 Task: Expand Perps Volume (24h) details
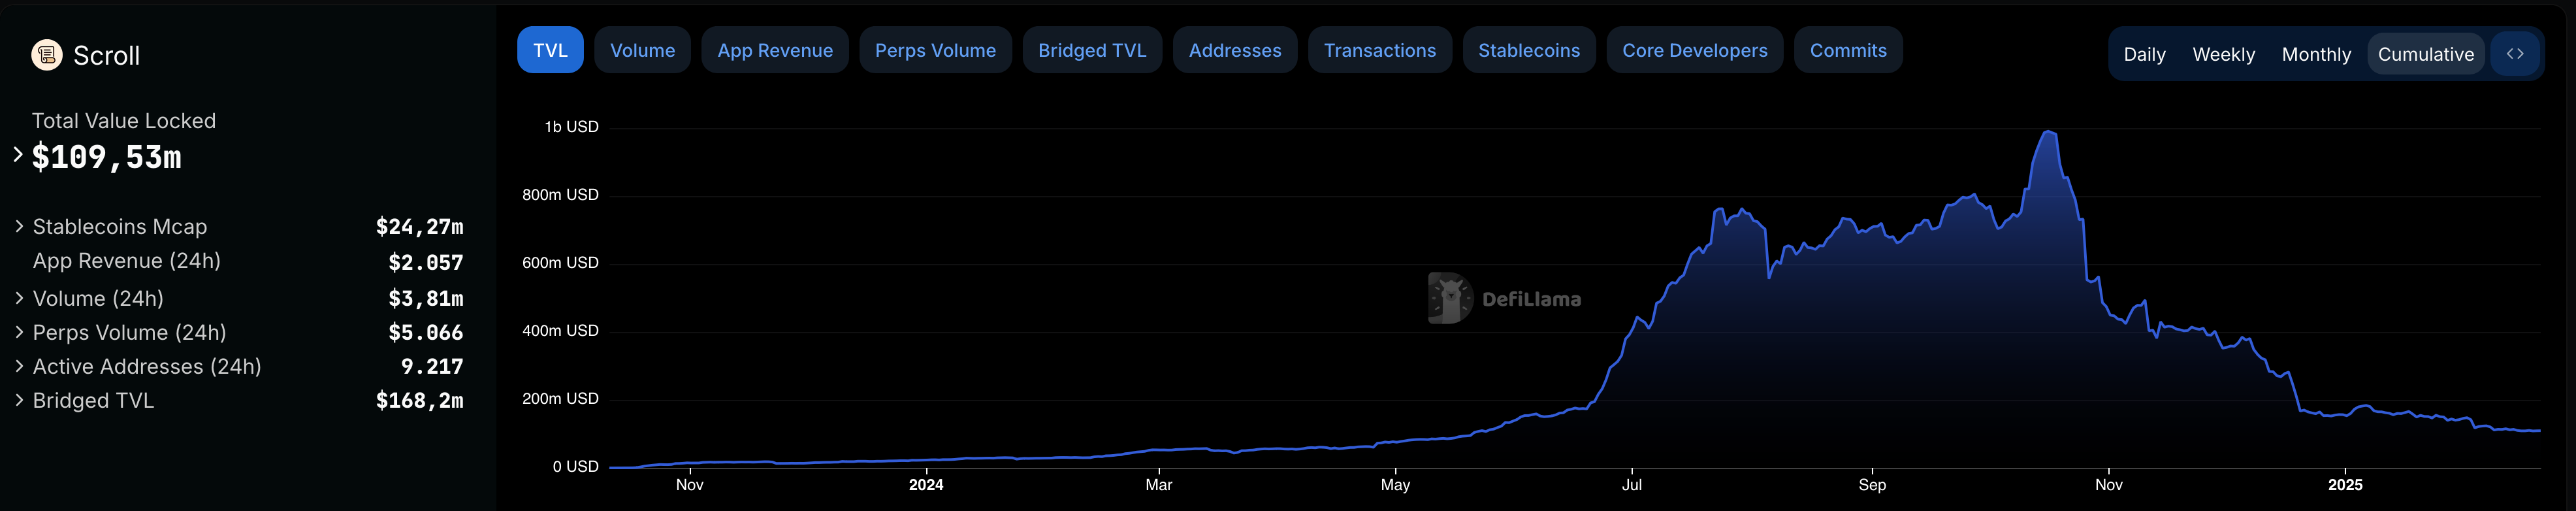[19, 332]
